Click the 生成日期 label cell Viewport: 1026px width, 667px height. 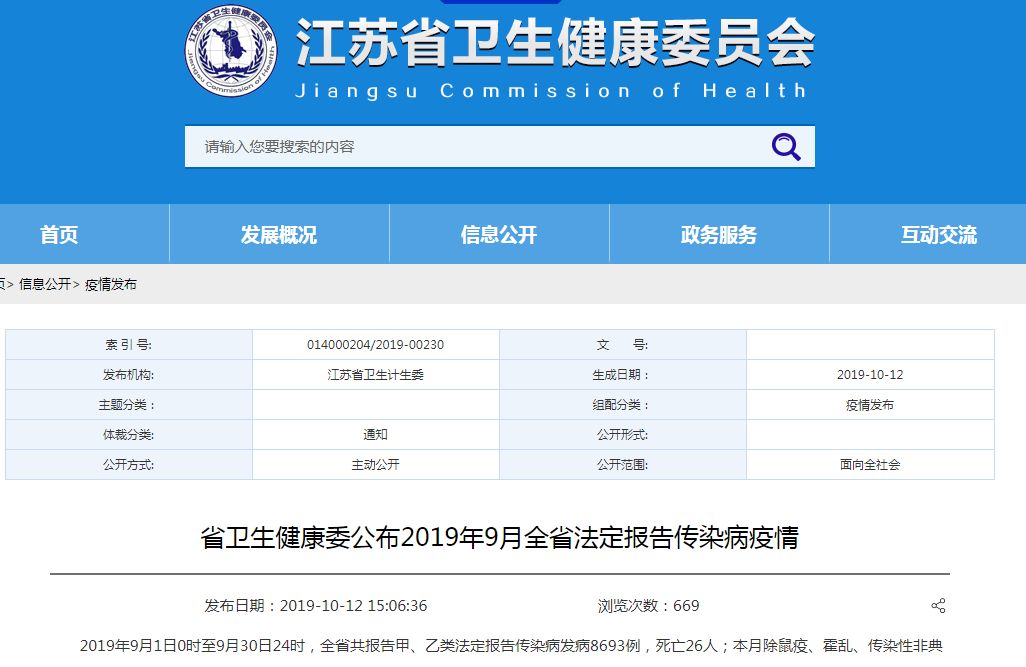623,374
